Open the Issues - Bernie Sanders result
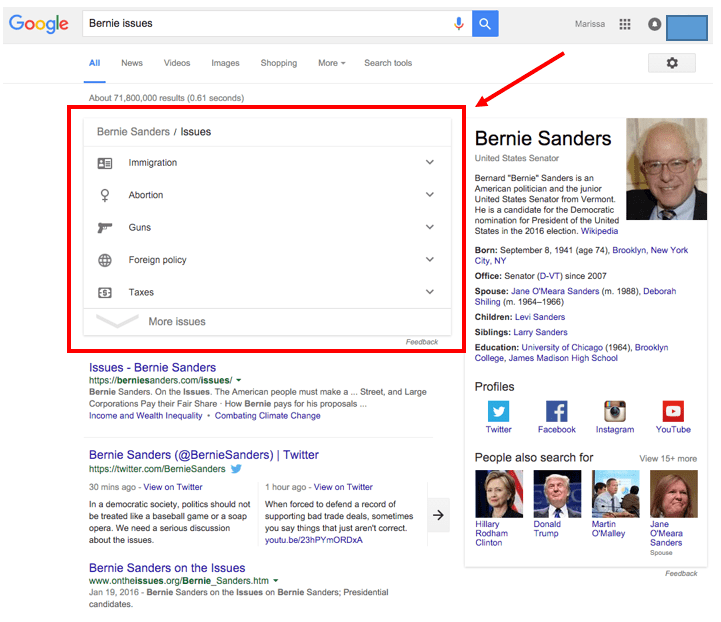 tap(152, 367)
